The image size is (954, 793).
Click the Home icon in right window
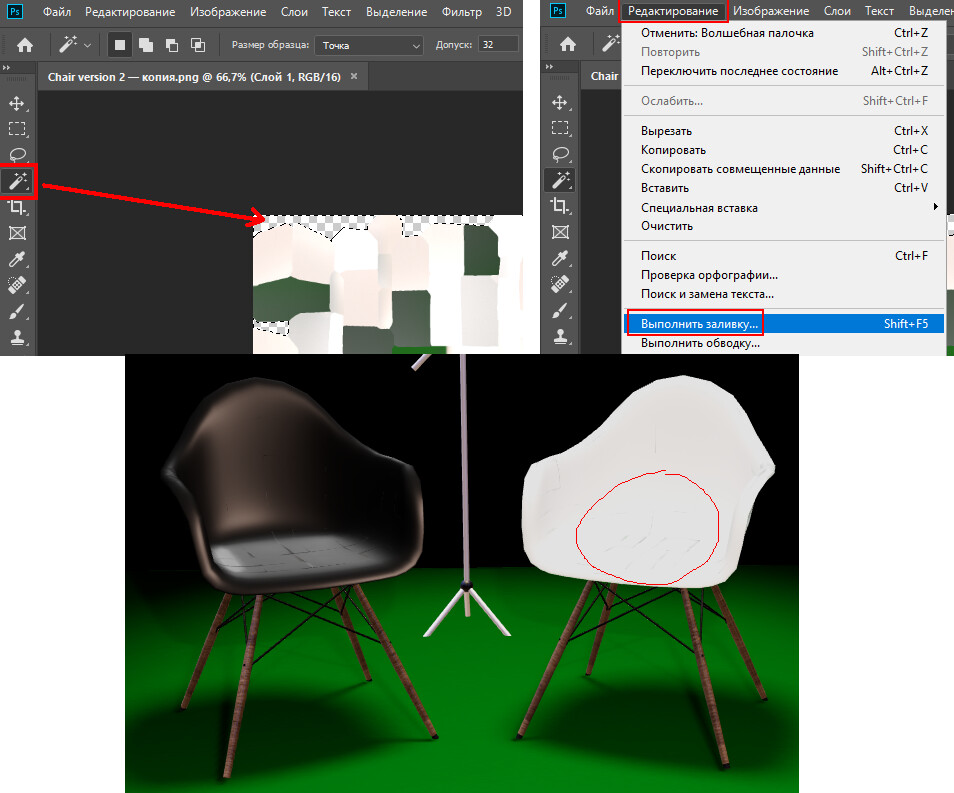[x=568, y=44]
